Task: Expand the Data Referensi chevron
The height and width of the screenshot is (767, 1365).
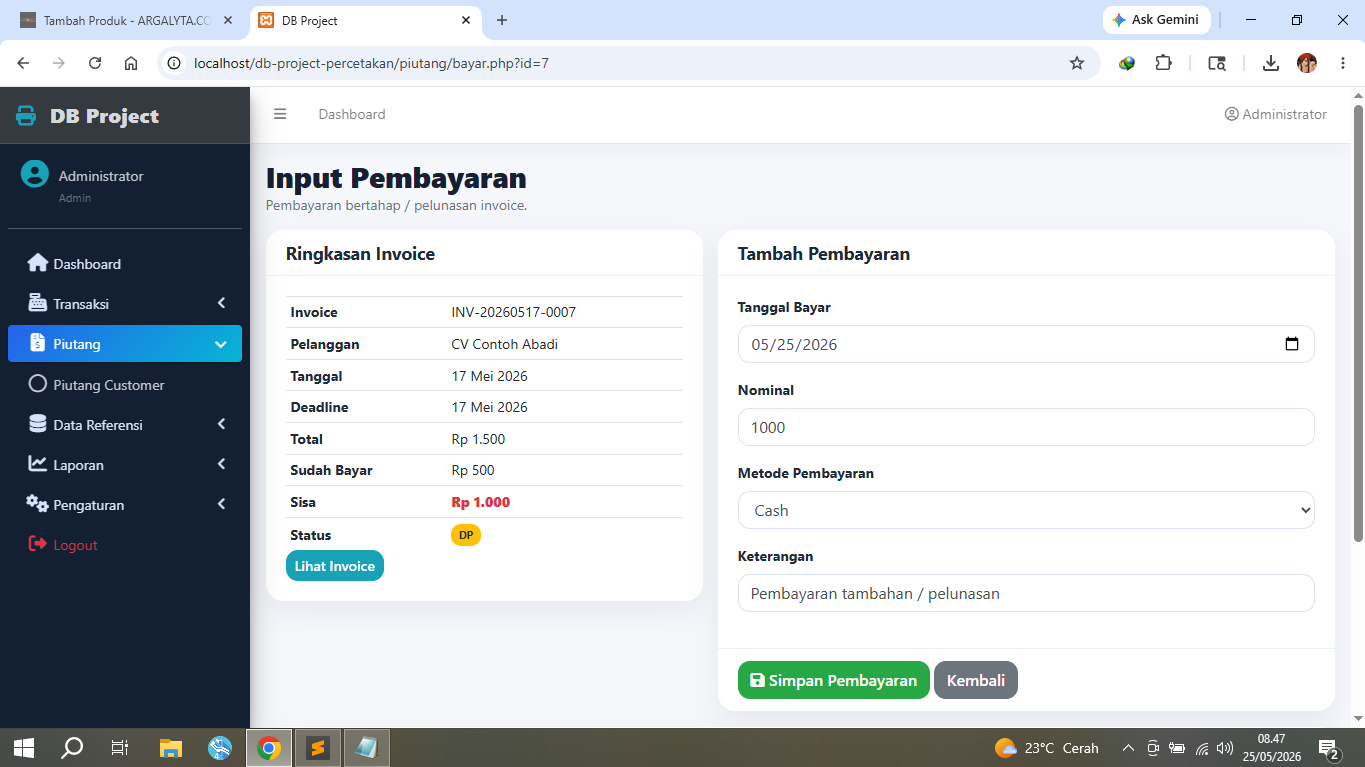Action: coord(222,424)
